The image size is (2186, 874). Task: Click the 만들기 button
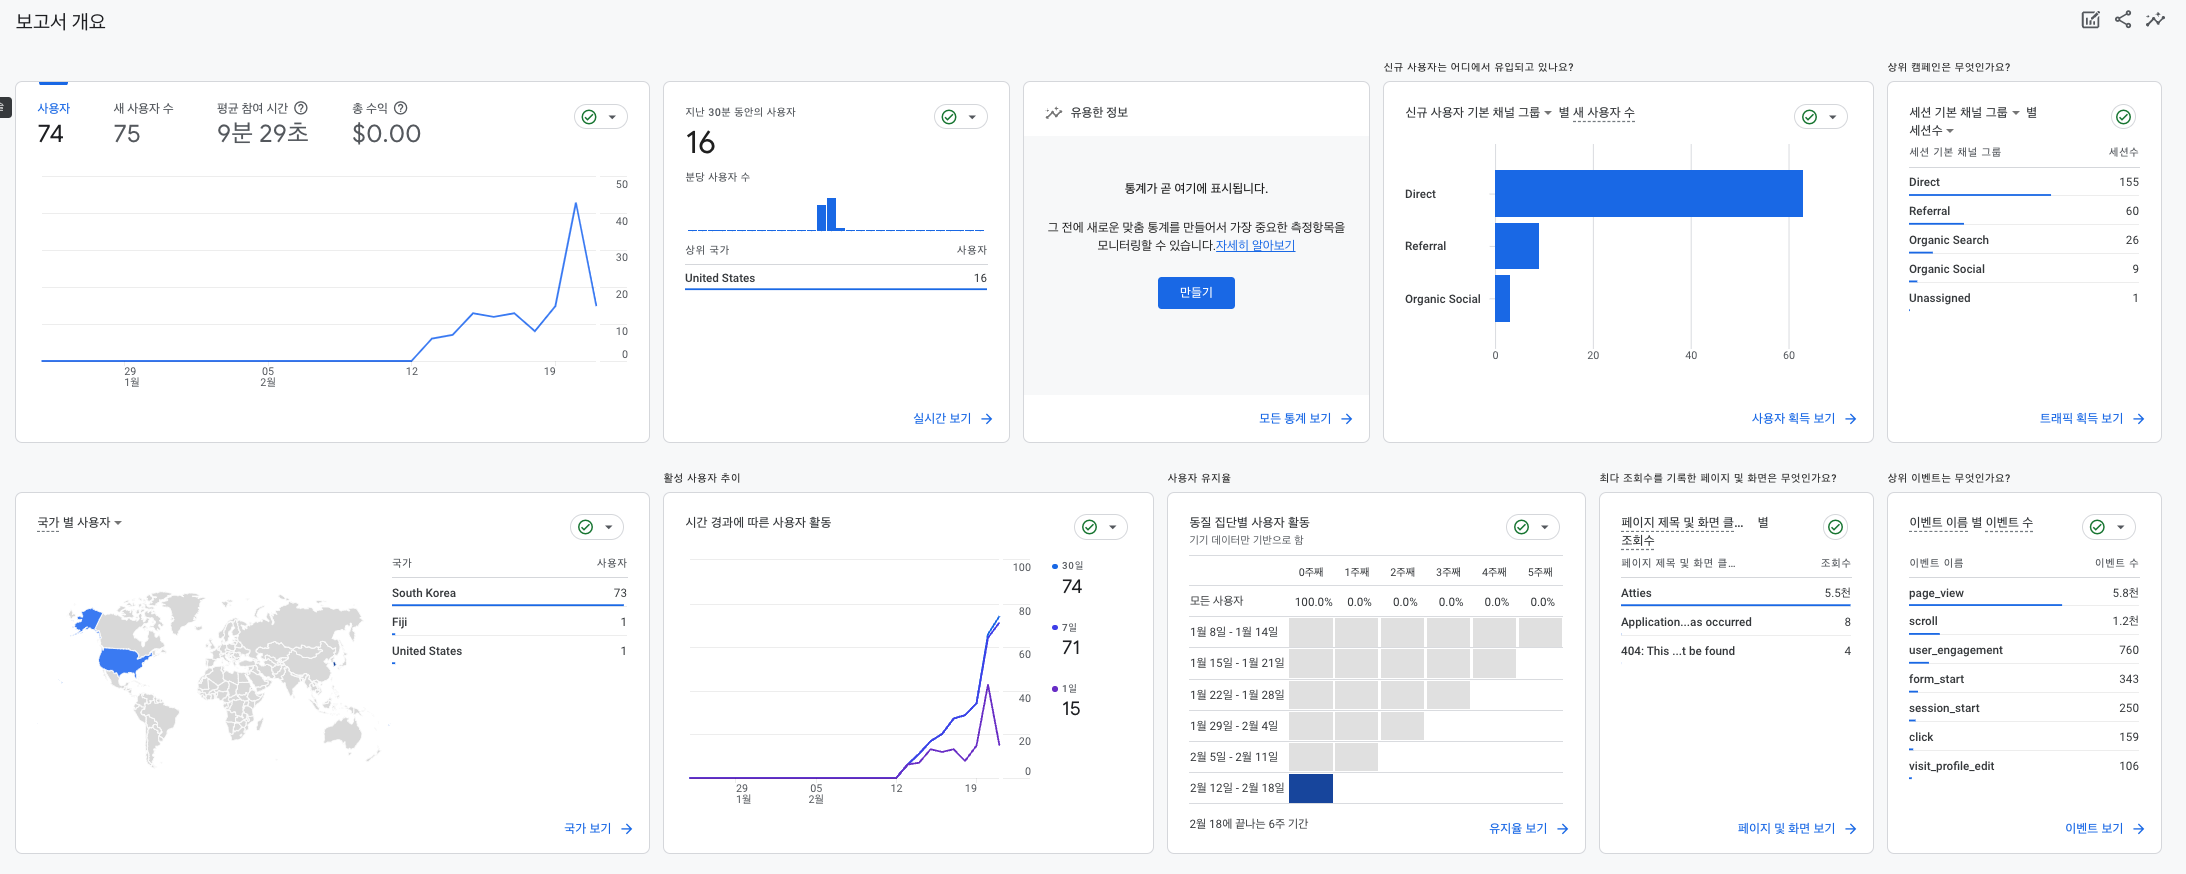pyautogui.click(x=1196, y=293)
